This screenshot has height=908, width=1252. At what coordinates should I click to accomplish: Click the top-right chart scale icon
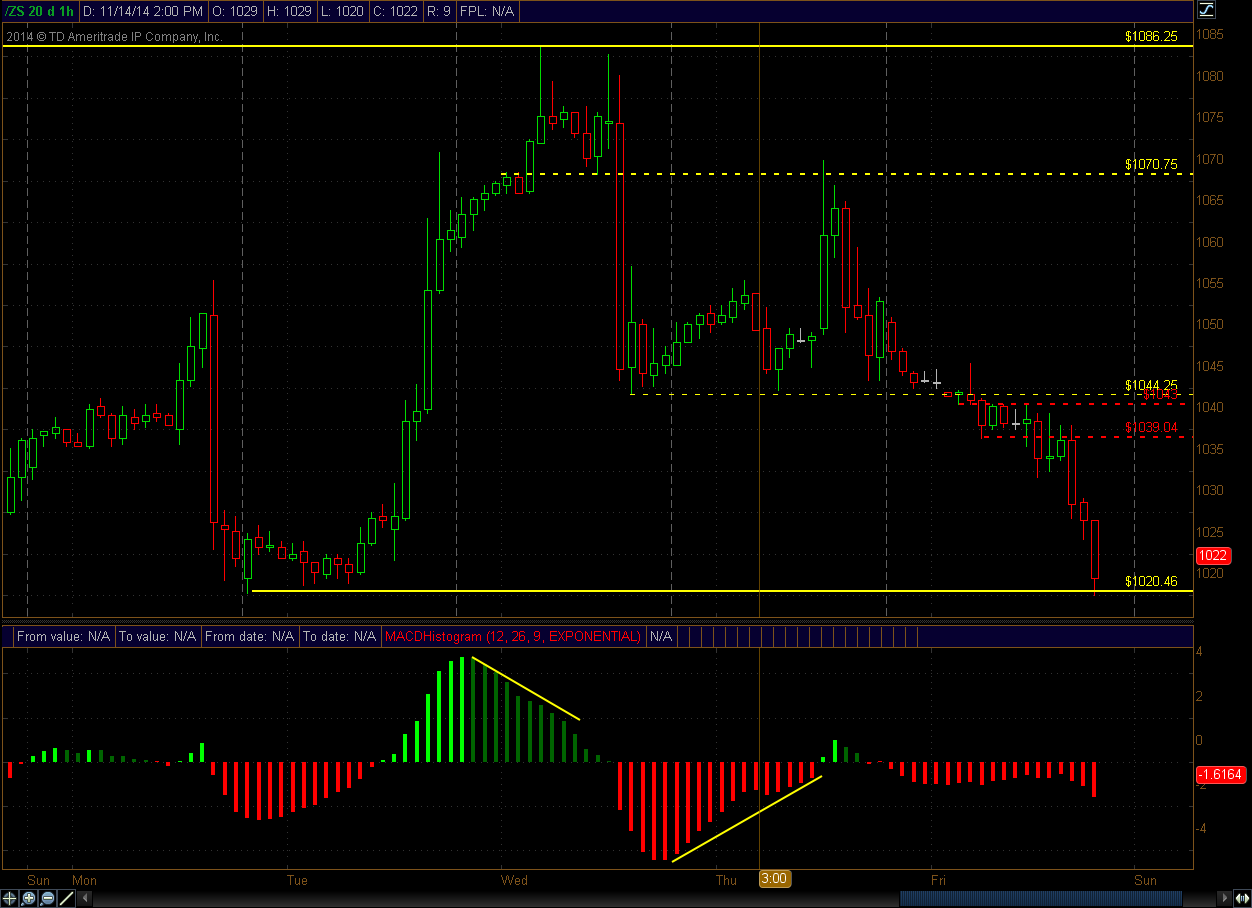[x=1207, y=10]
